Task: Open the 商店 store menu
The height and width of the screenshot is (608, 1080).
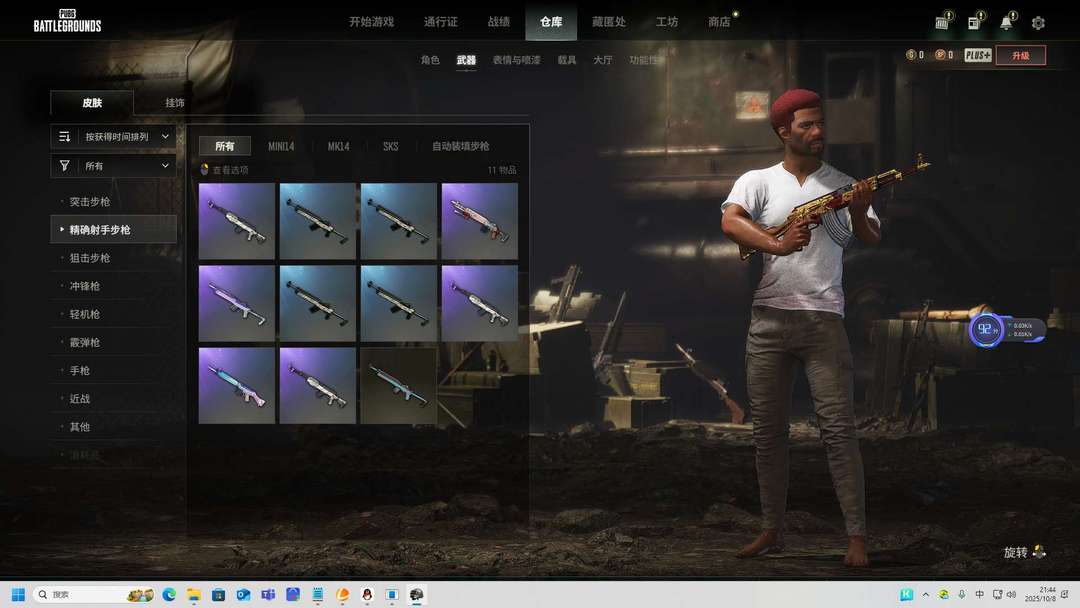Action: [x=719, y=22]
